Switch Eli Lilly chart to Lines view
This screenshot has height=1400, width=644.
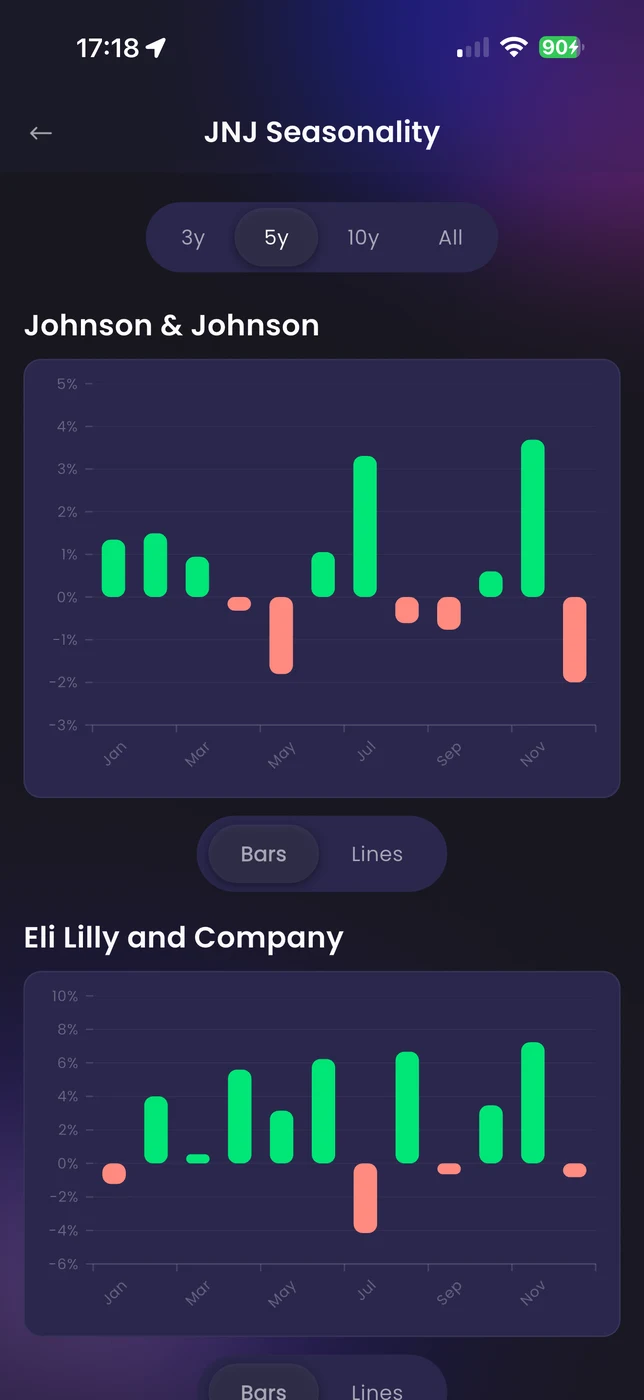[x=377, y=1390]
